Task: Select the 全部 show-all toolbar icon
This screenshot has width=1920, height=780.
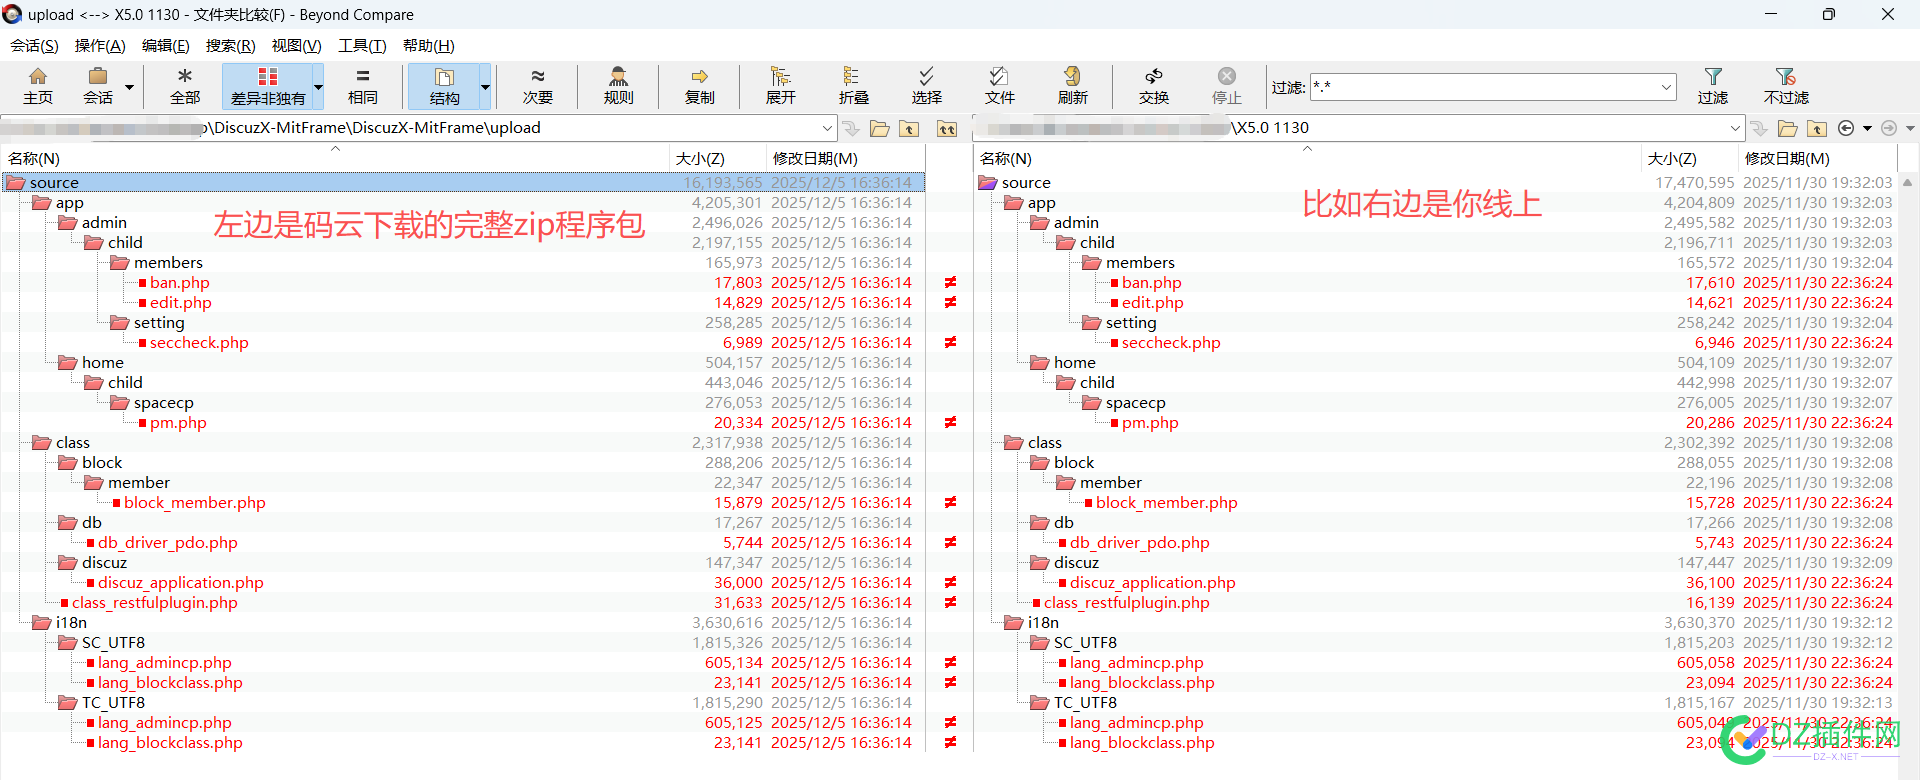Action: pos(185,86)
